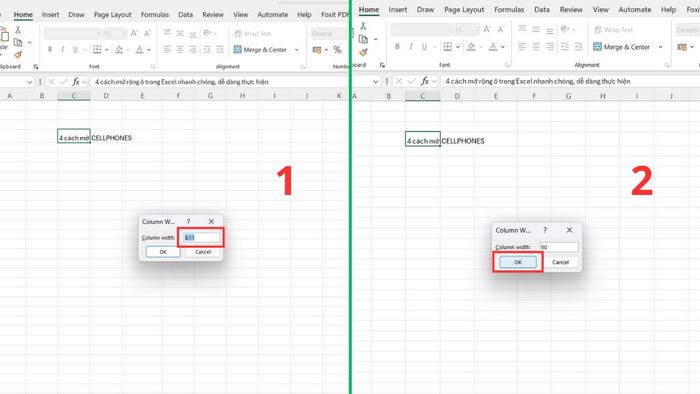Screen dimensions: 700x394
Task: Open Merge & Center dropdown arrow, left window
Action: point(296,50)
